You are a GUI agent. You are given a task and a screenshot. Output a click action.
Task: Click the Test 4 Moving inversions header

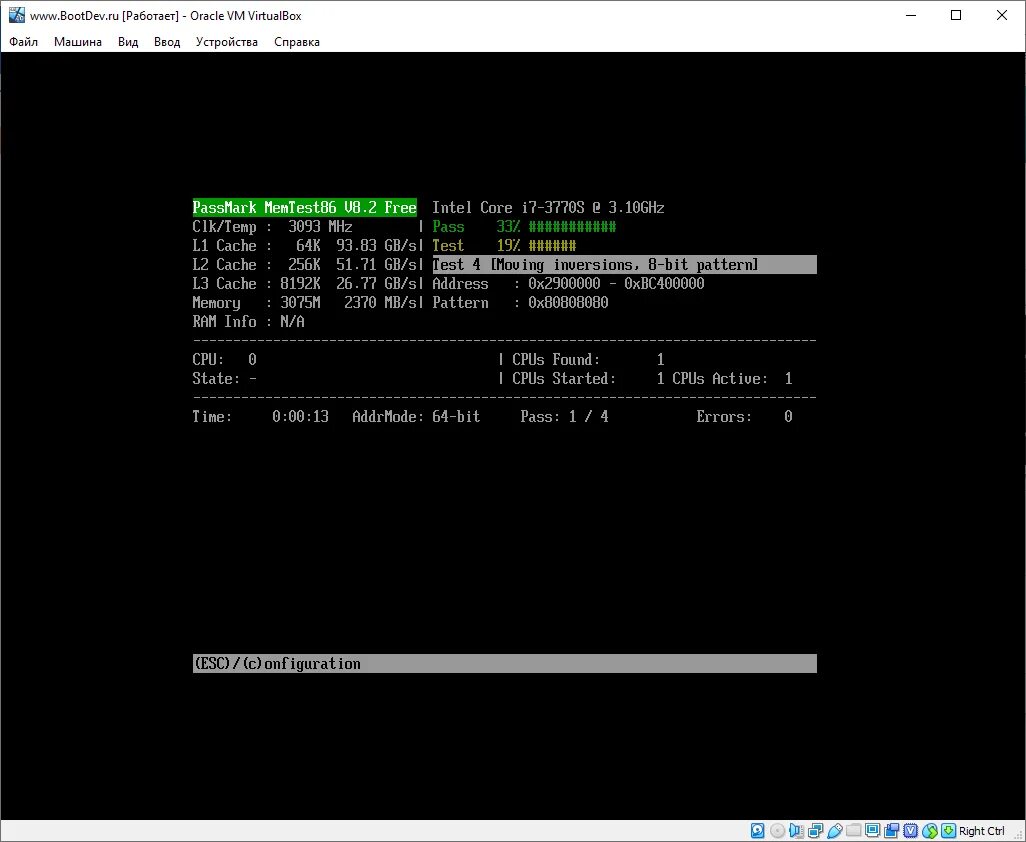[x=624, y=264]
